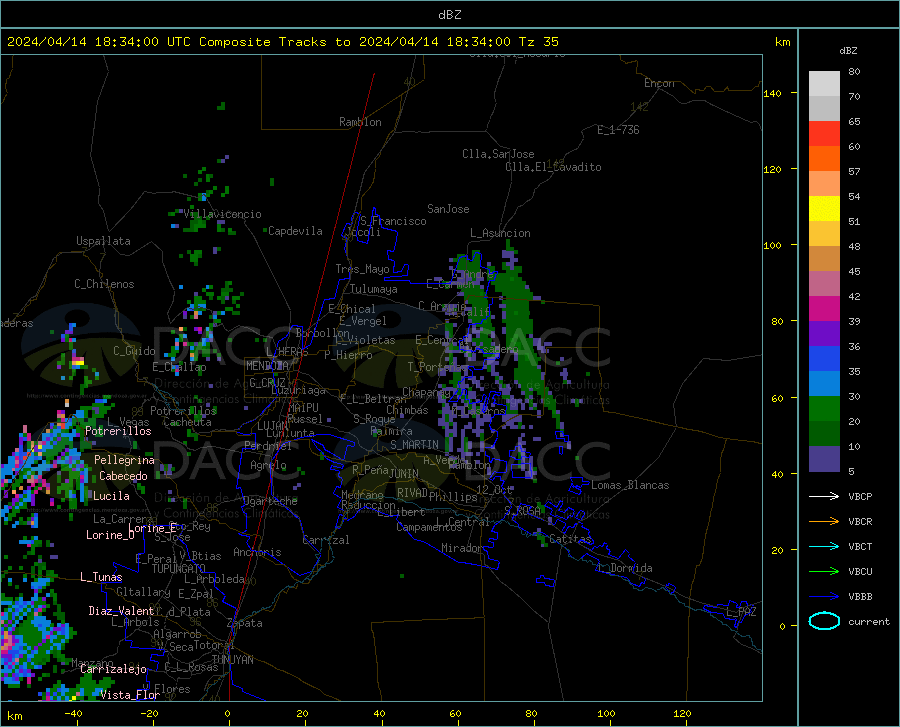Click the TUNUYAN map label
The image size is (900, 727).
tap(232, 660)
